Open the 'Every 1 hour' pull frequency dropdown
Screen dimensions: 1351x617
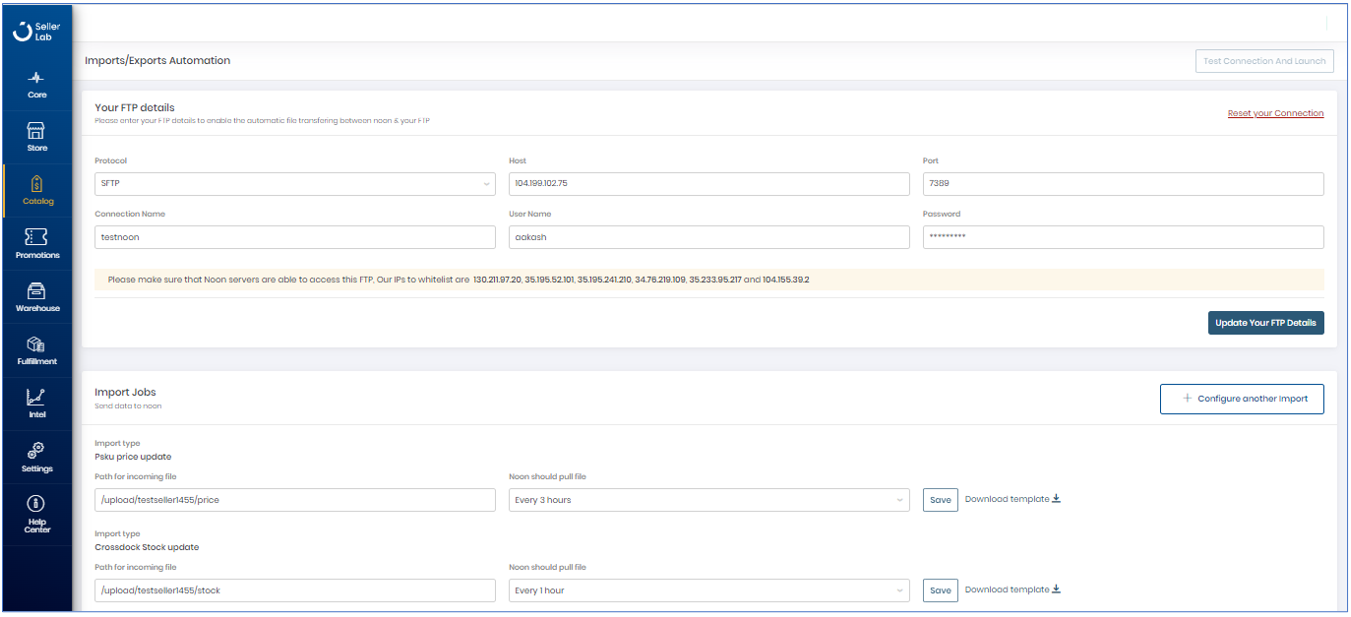pos(709,591)
